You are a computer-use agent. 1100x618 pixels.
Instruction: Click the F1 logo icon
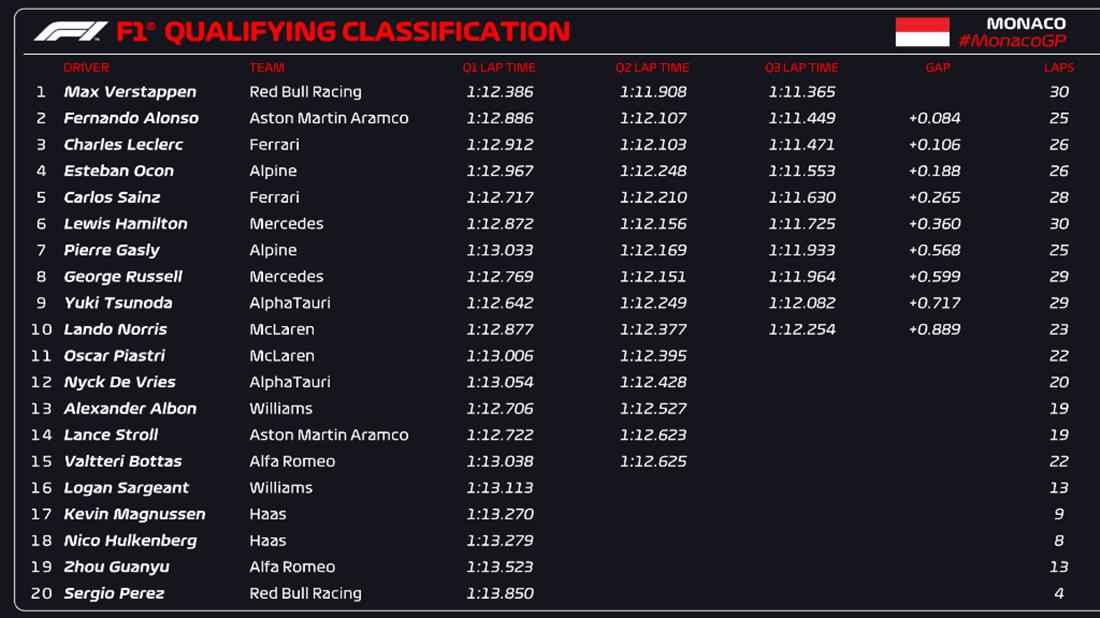tap(70, 32)
